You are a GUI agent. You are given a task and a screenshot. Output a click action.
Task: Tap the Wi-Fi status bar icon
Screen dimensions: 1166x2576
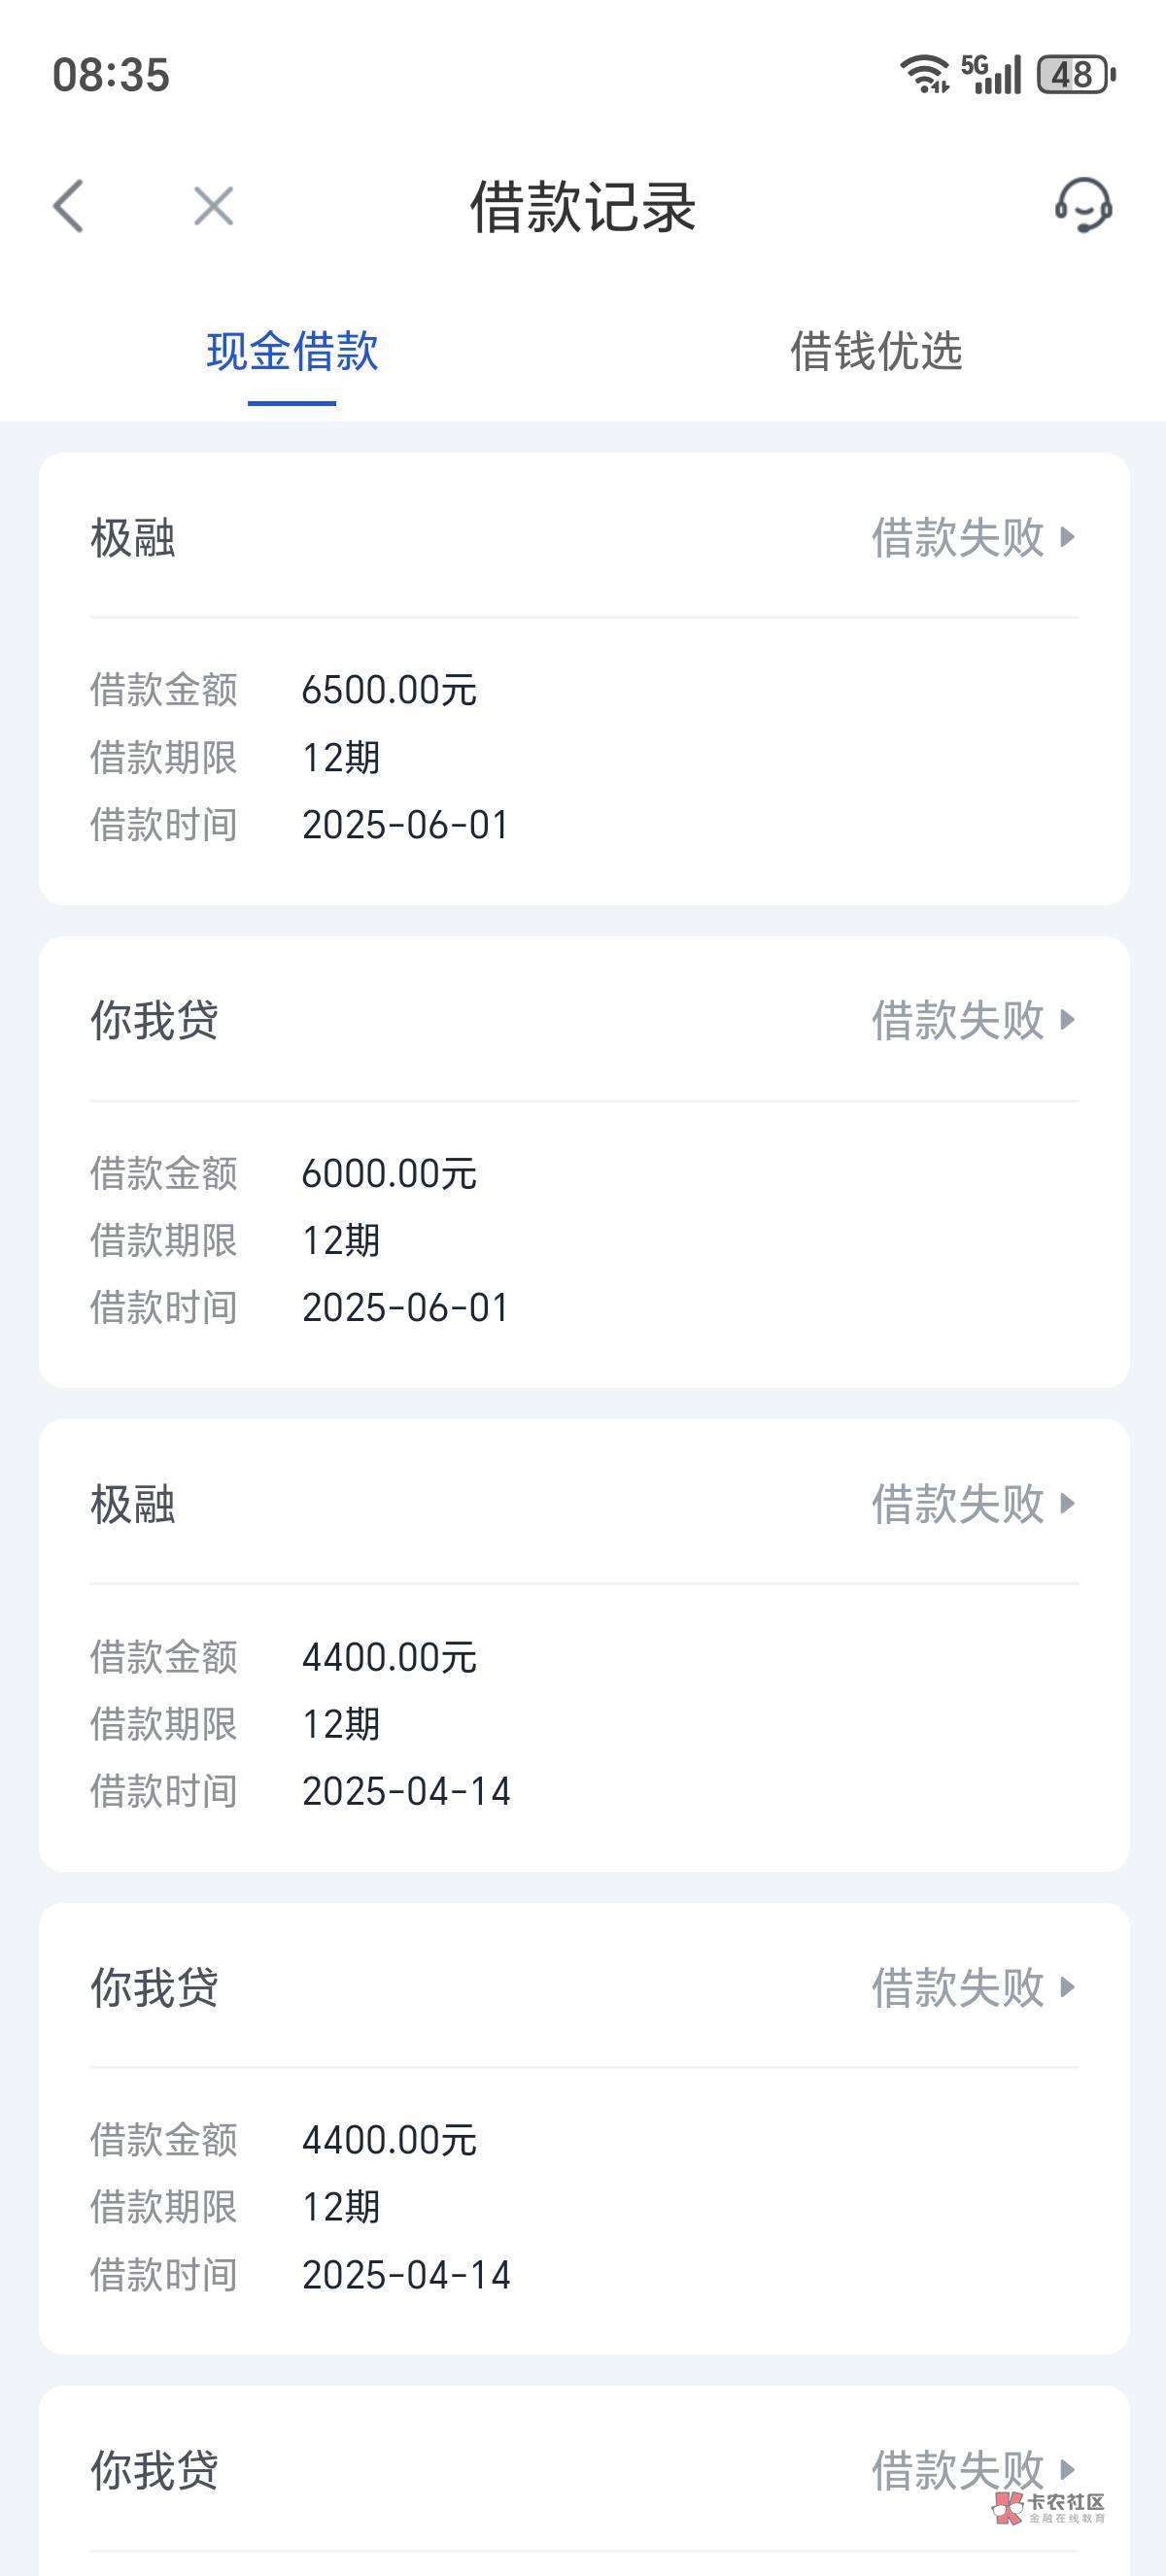pyautogui.click(x=924, y=74)
